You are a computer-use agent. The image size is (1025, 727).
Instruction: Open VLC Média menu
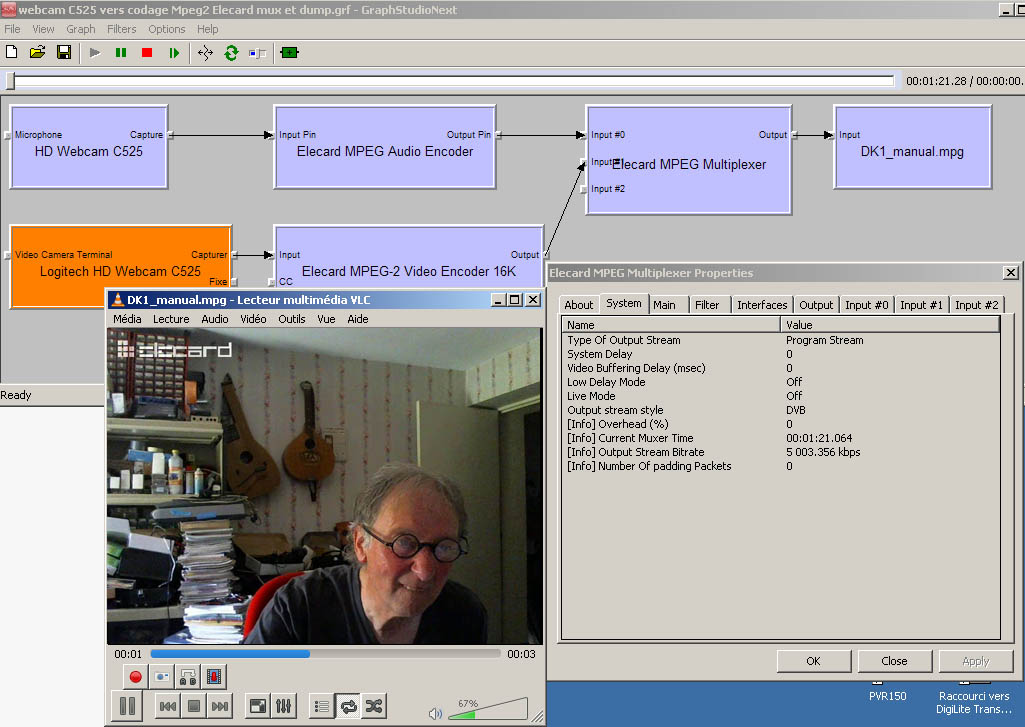click(127, 319)
